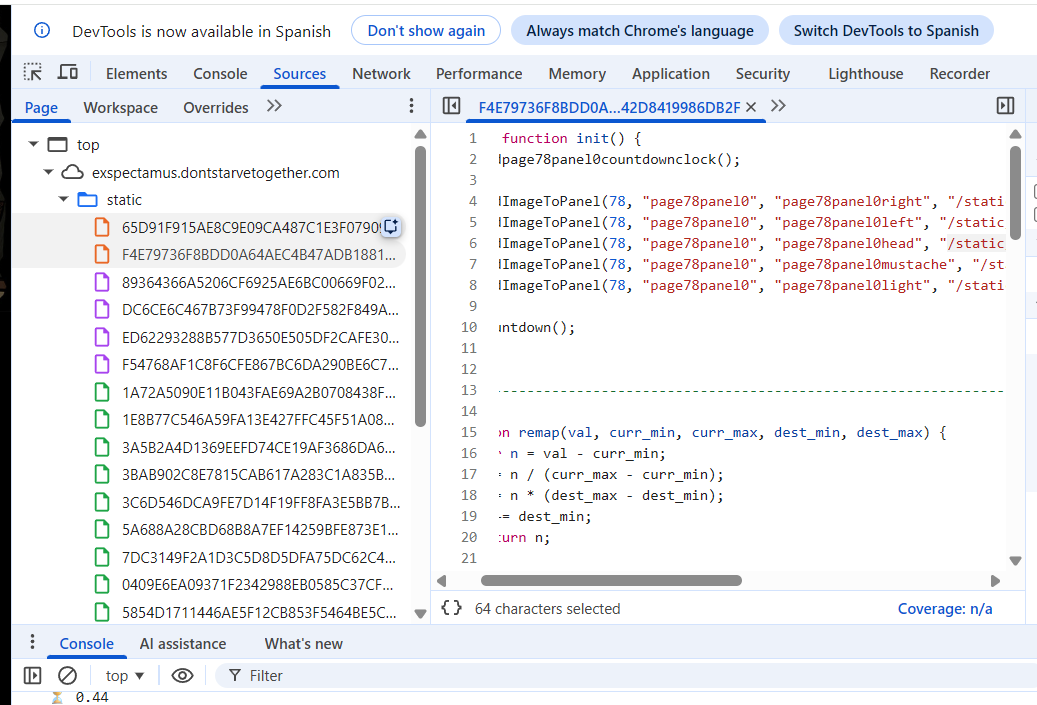The image size is (1037, 705).
Task: Open live expression eye icon
Action: pyautogui.click(x=183, y=675)
